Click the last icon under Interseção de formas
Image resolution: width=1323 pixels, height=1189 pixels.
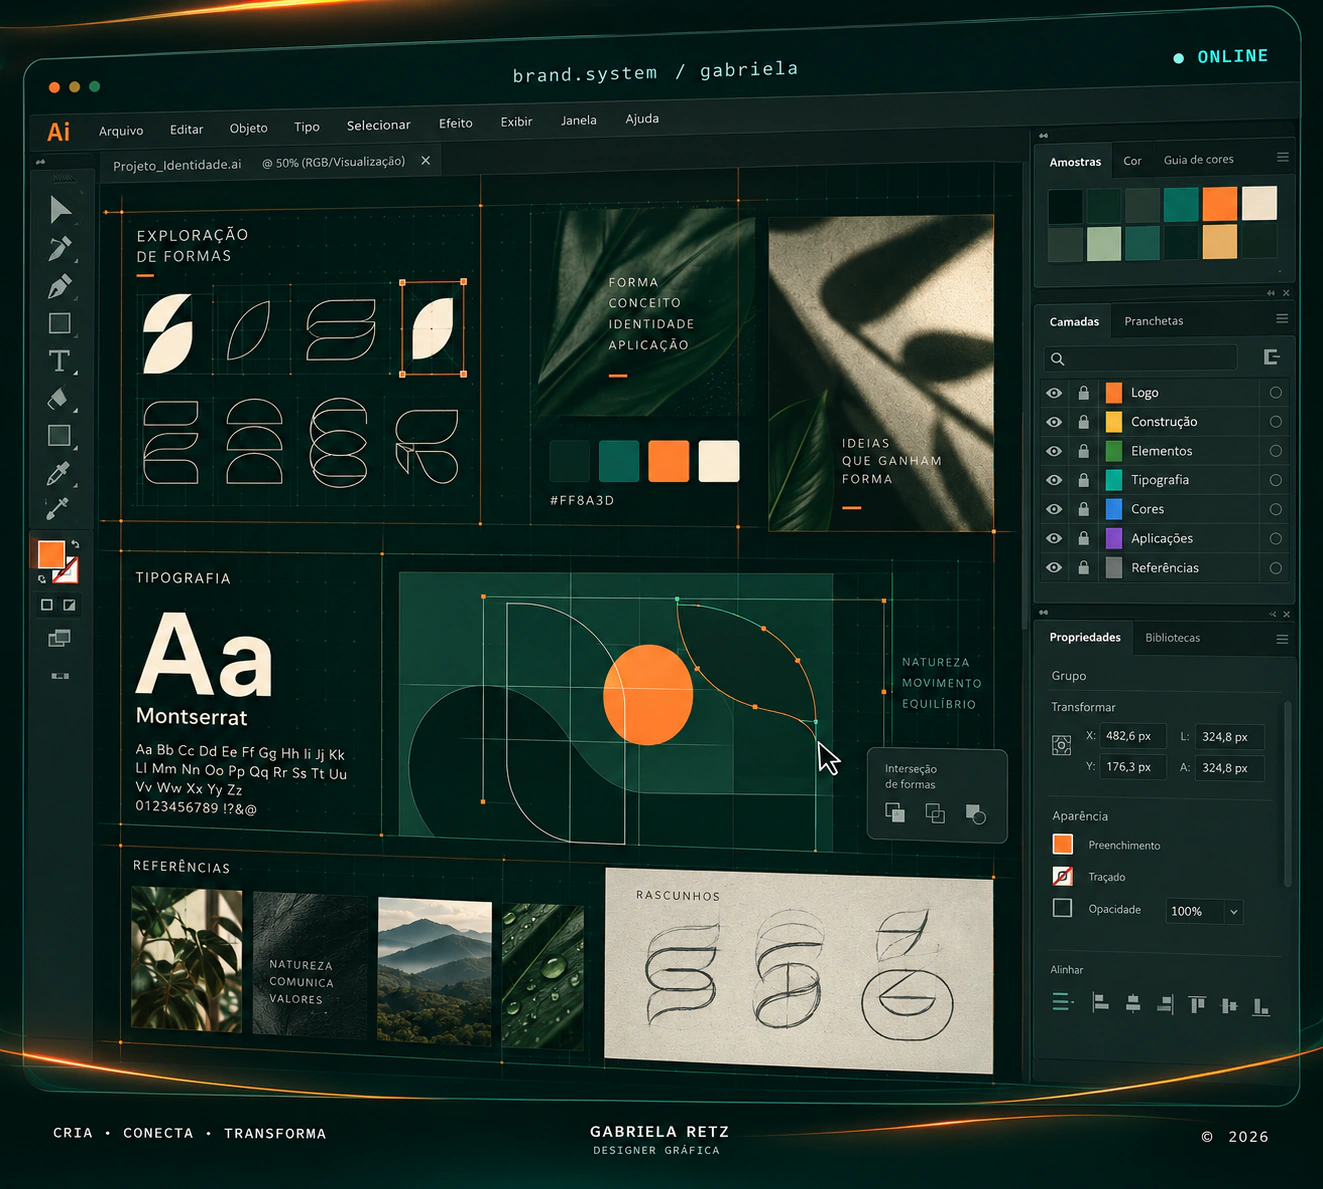click(x=976, y=814)
